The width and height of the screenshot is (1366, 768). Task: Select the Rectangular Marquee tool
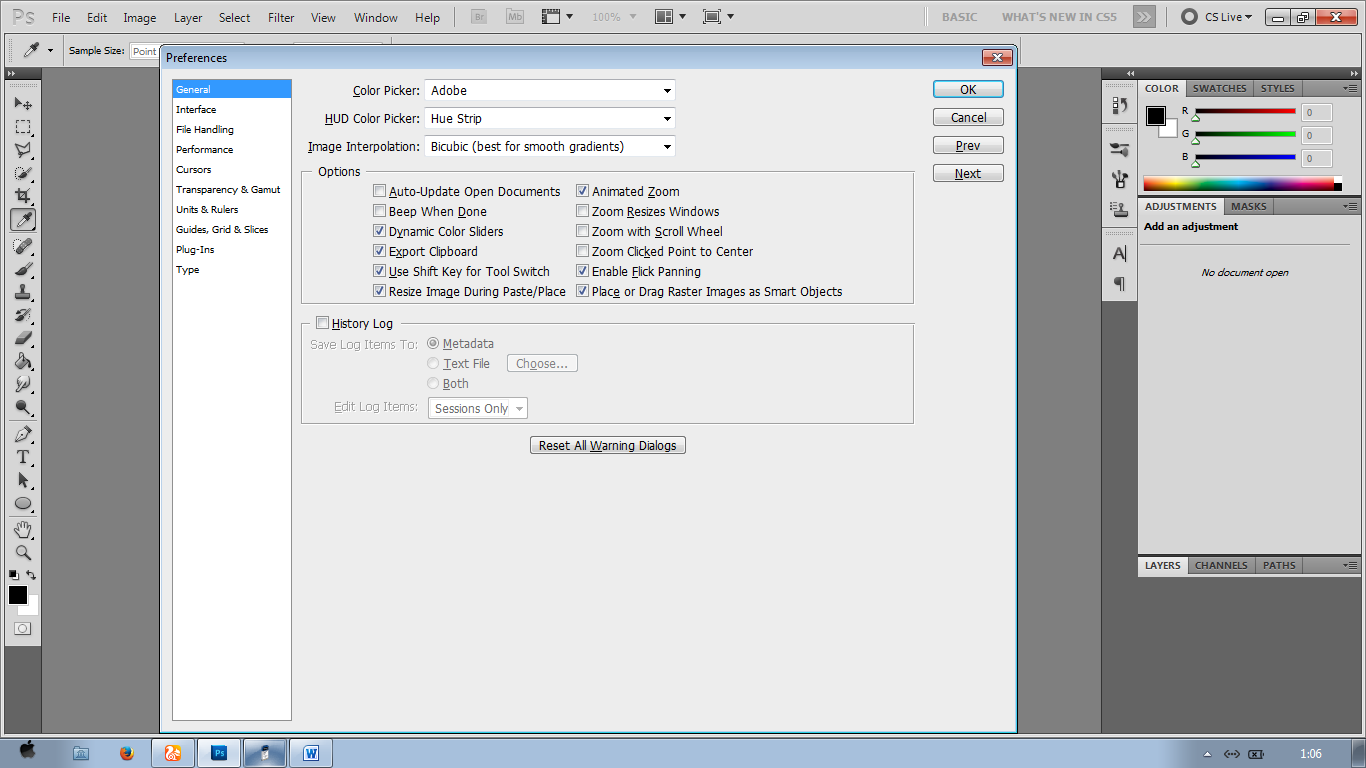coord(22,127)
